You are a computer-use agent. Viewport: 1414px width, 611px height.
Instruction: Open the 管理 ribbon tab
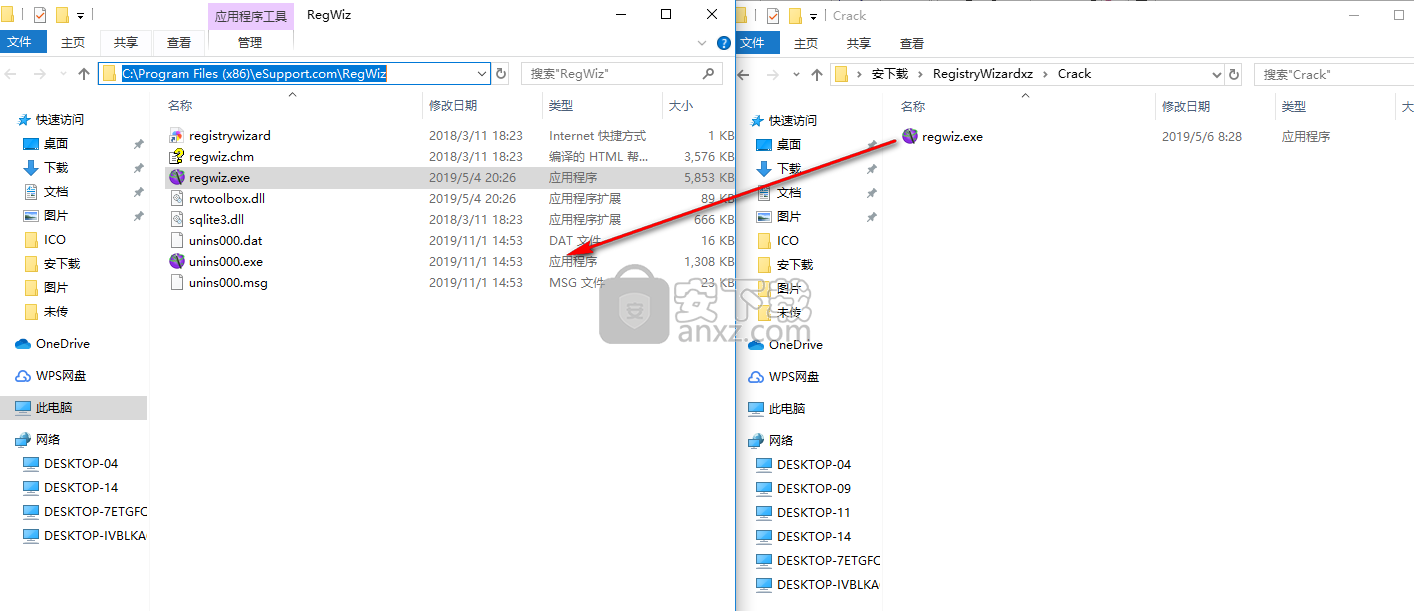click(250, 42)
